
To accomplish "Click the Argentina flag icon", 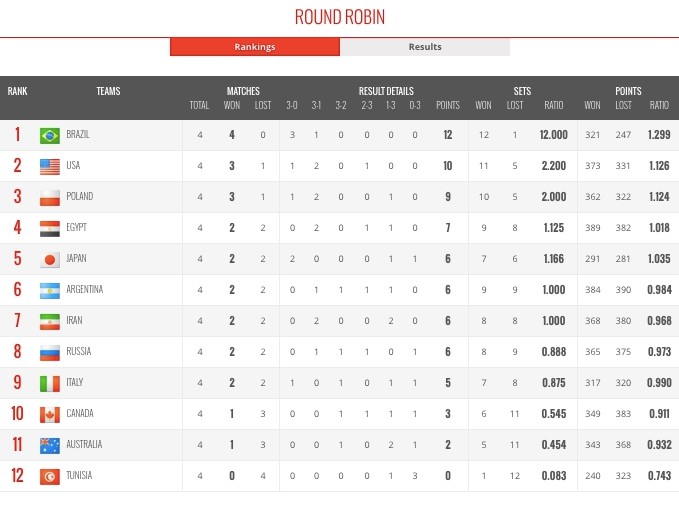I will 50,290.
